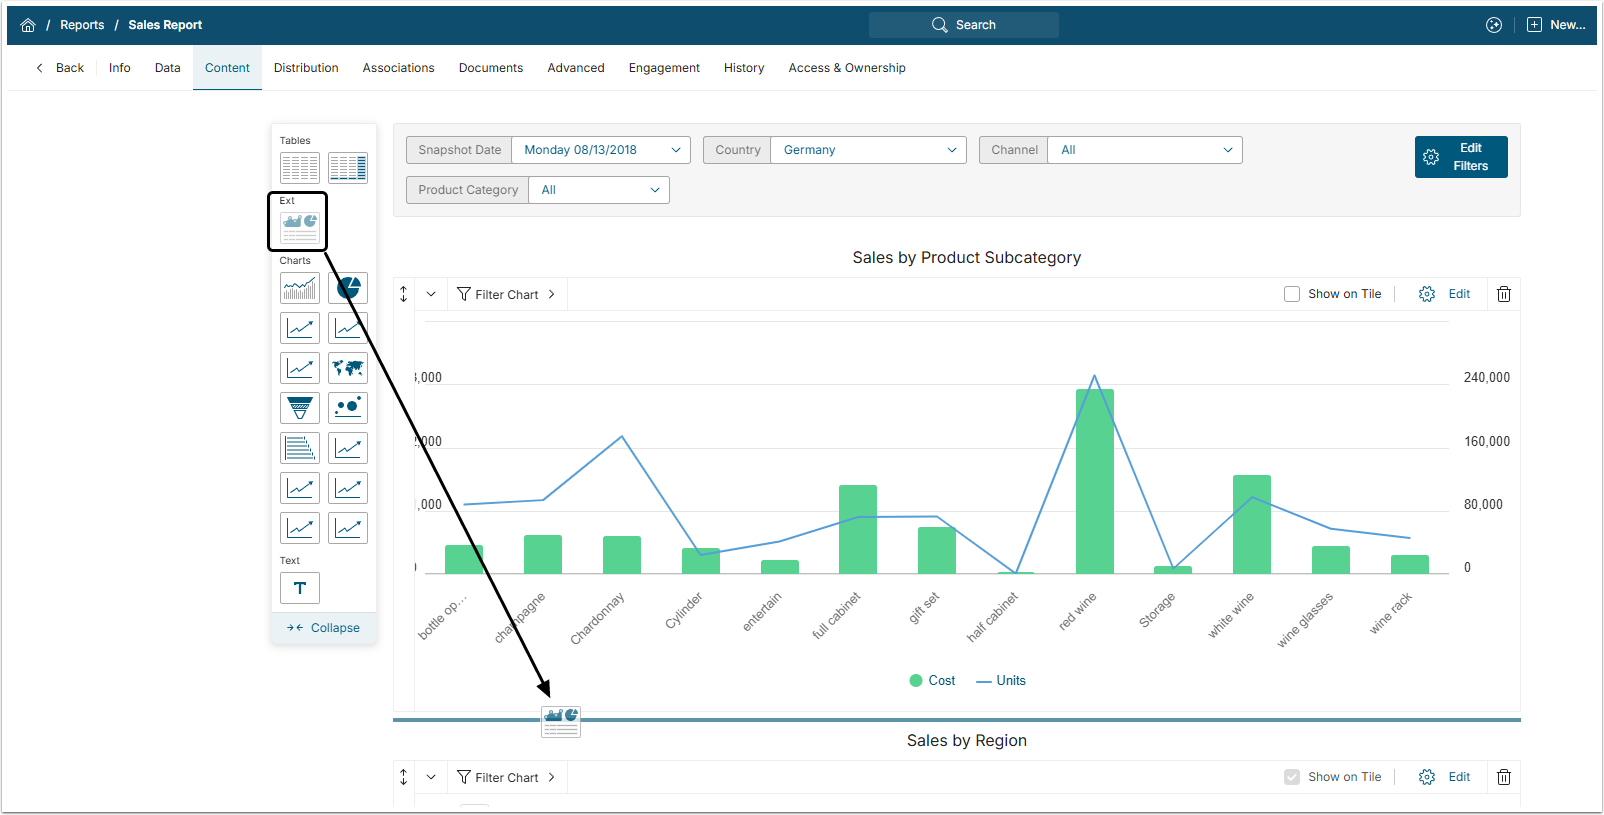This screenshot has width=1604, height=815.
Task: Click the external report icon under Ext
Action: (300, 228)
